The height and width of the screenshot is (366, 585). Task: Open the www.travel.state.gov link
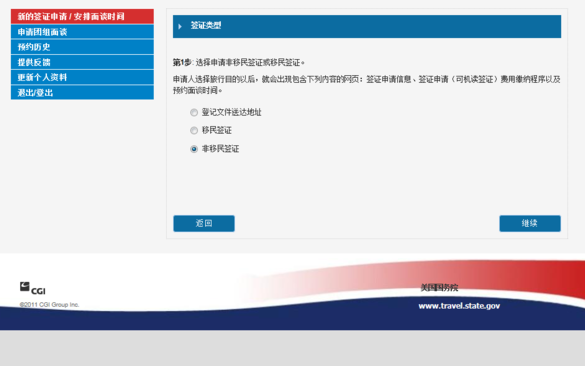coord(459,306)
